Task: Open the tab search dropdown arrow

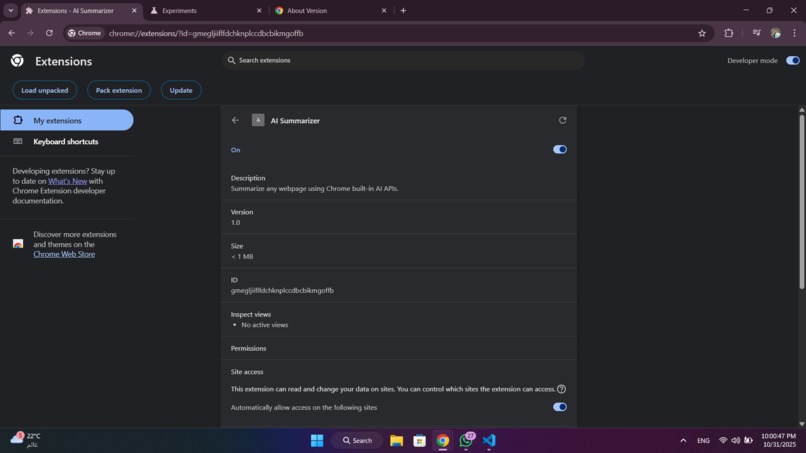Action: click(x=11, y=10)
